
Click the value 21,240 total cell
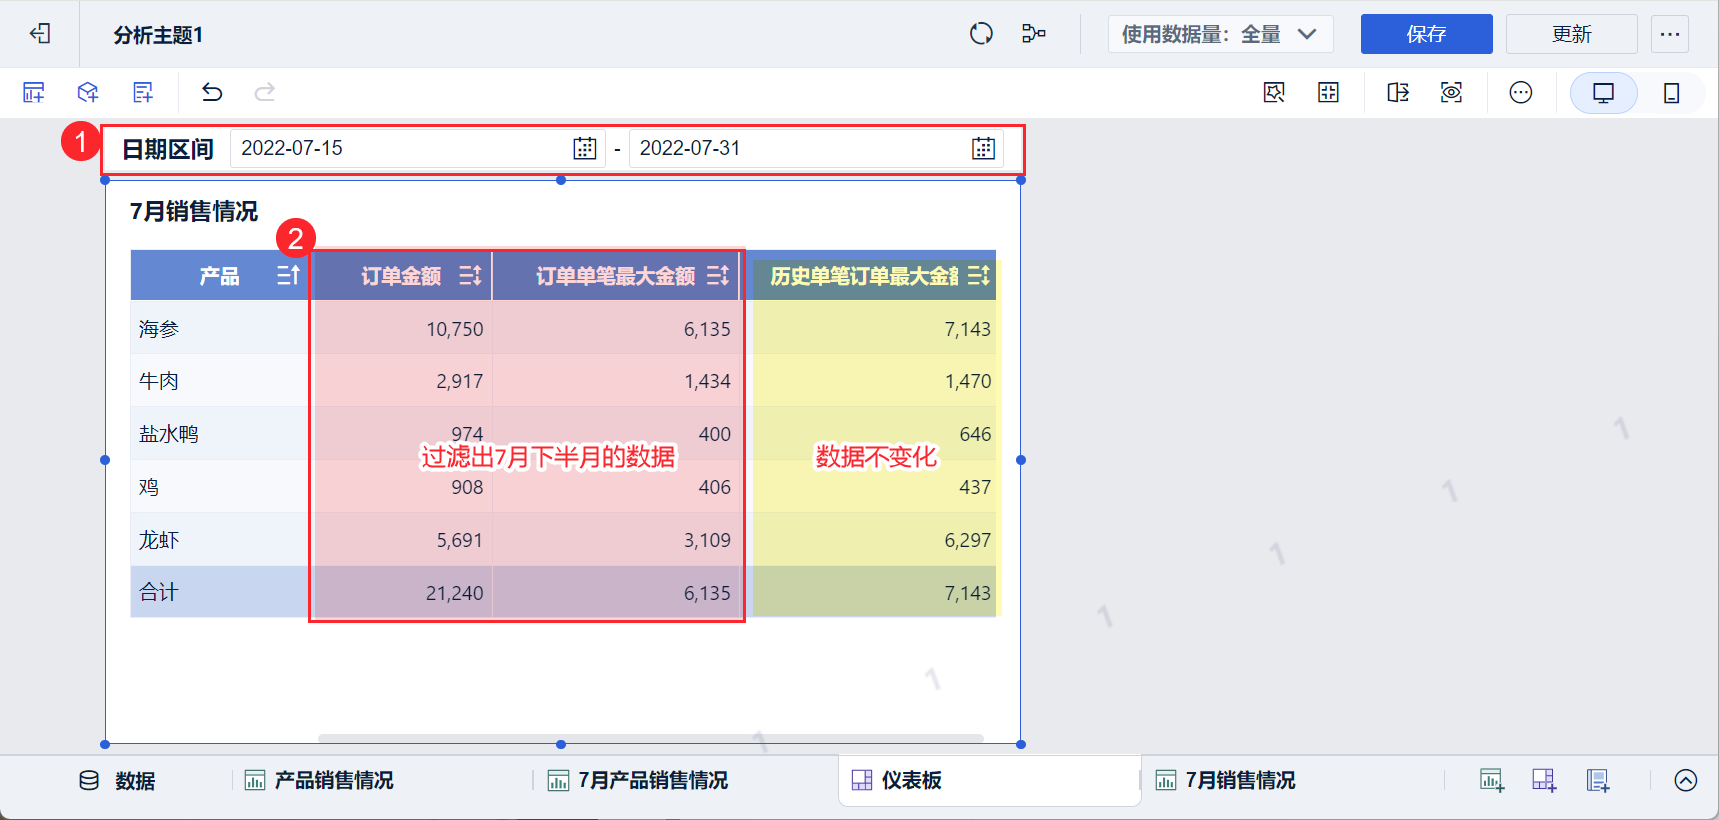pyautogui.click(x=401, y=592)
